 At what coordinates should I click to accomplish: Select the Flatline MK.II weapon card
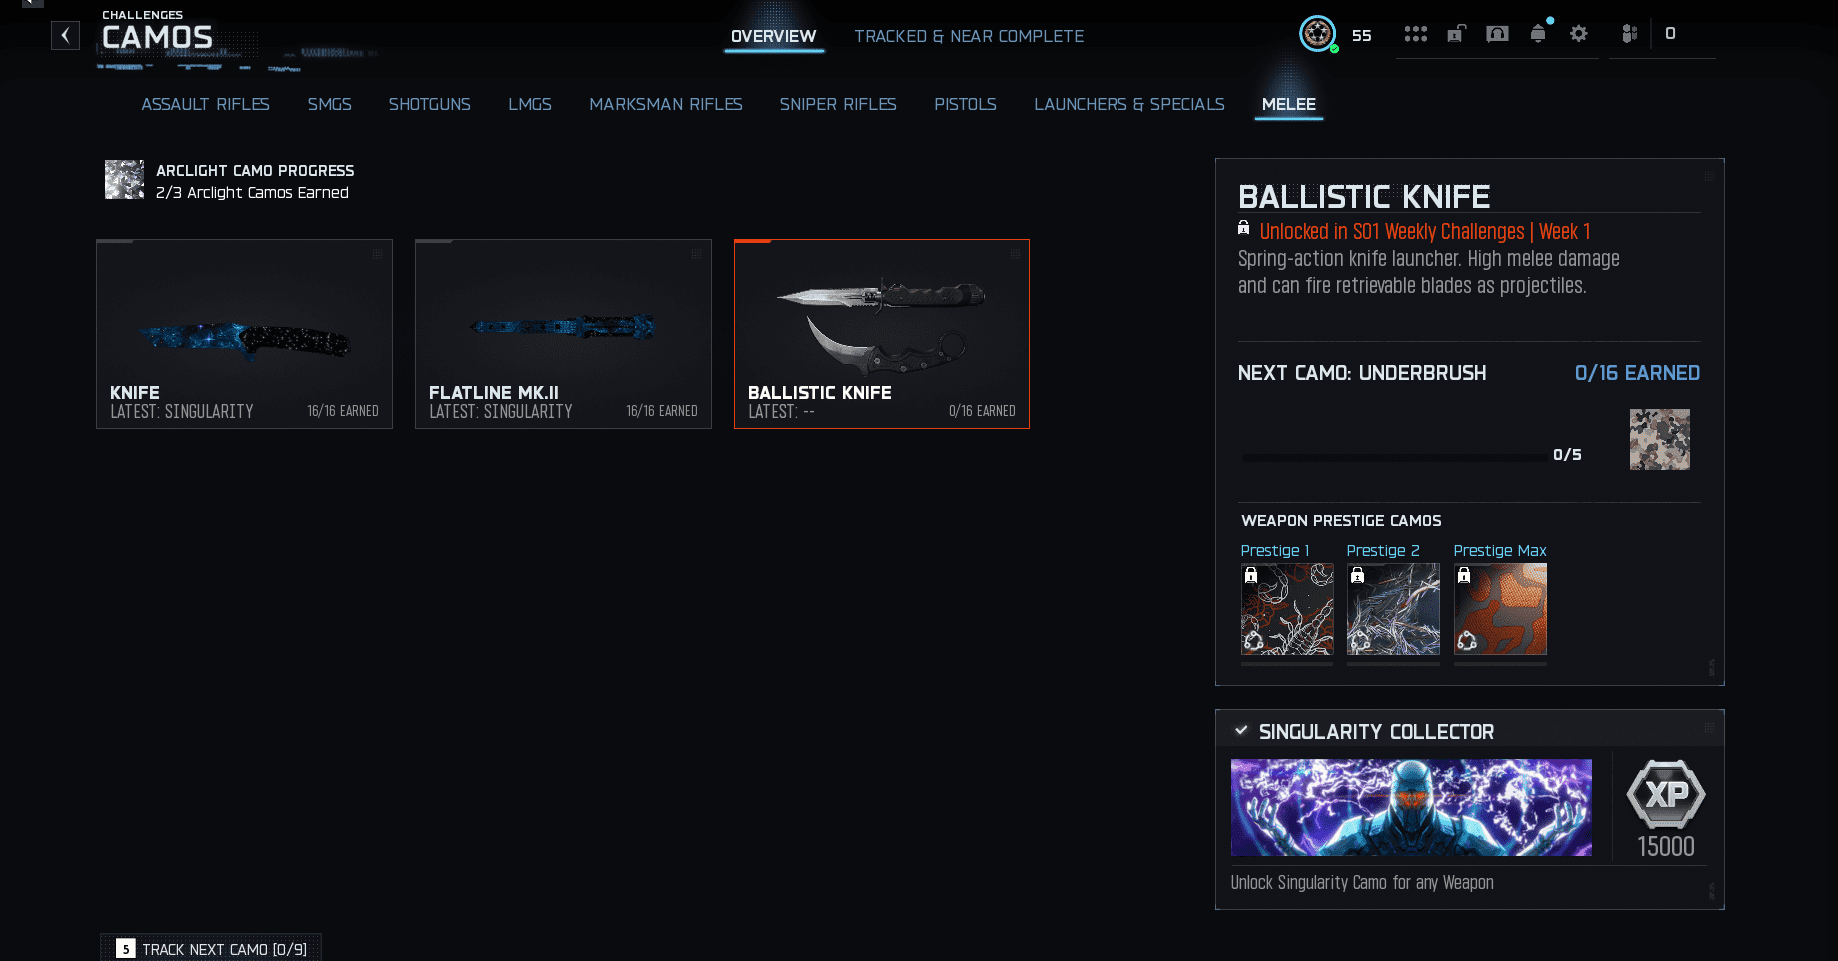563,333
